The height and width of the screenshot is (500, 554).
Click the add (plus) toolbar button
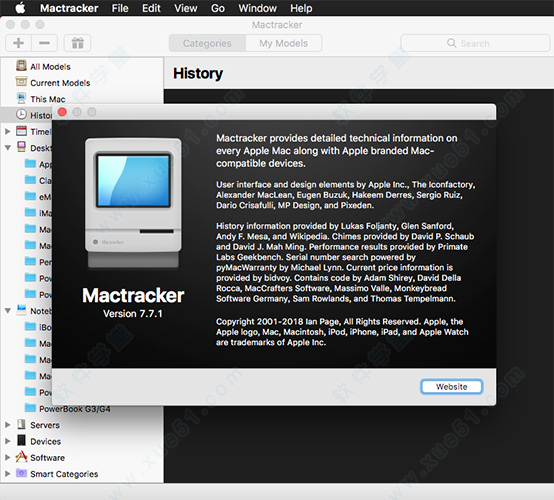18,43
